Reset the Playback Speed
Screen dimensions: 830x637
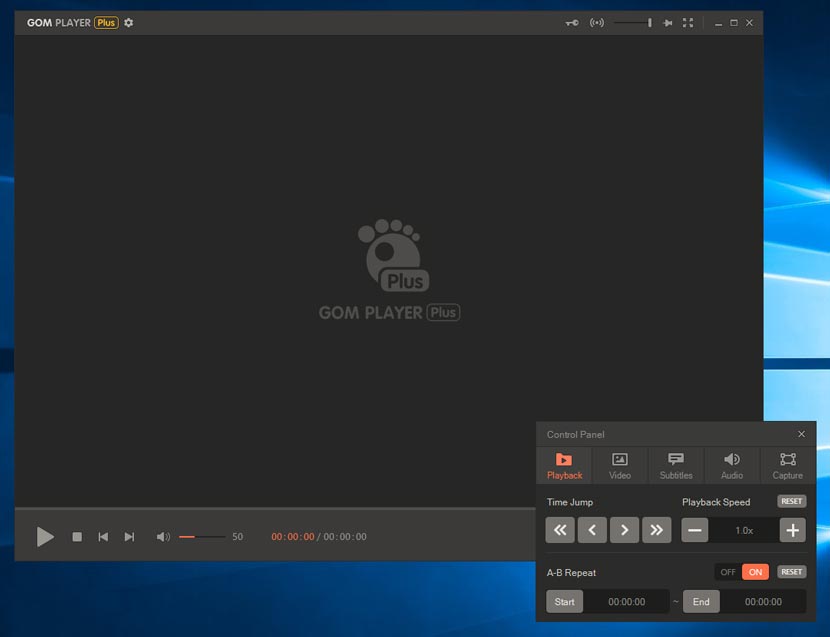(x=791, y=501)
